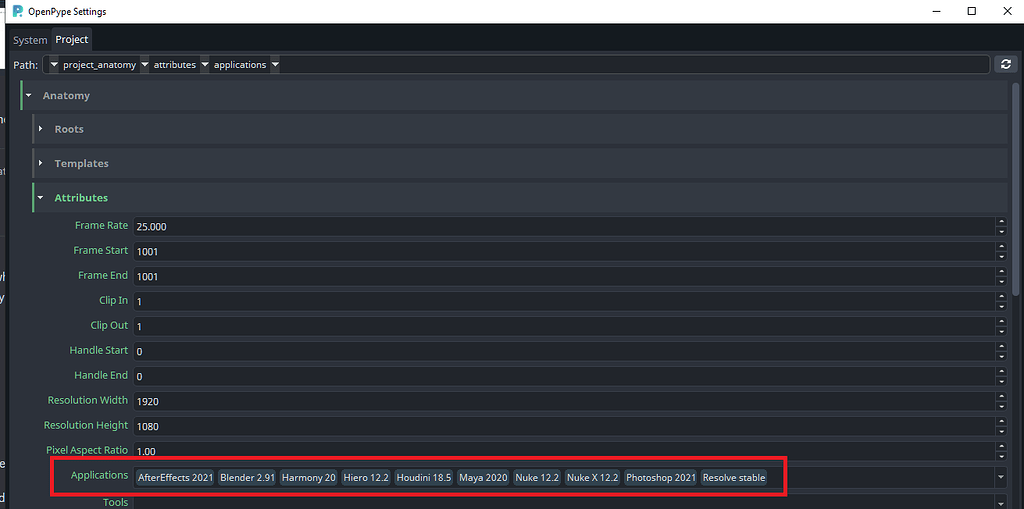Expand the Templates section
1024x509 pixels.
coord(41,163)
